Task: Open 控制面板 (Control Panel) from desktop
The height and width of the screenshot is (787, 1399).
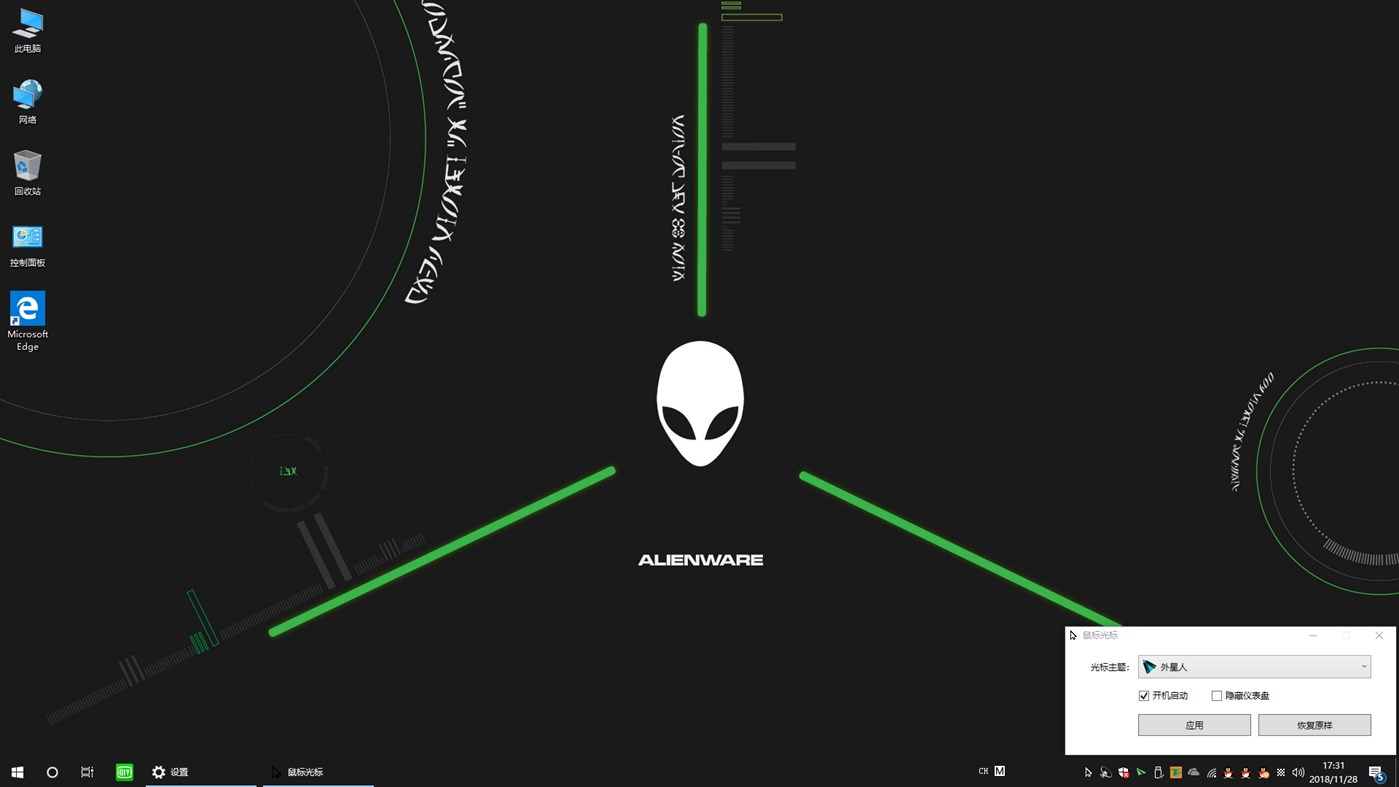Action: [27, 242]
